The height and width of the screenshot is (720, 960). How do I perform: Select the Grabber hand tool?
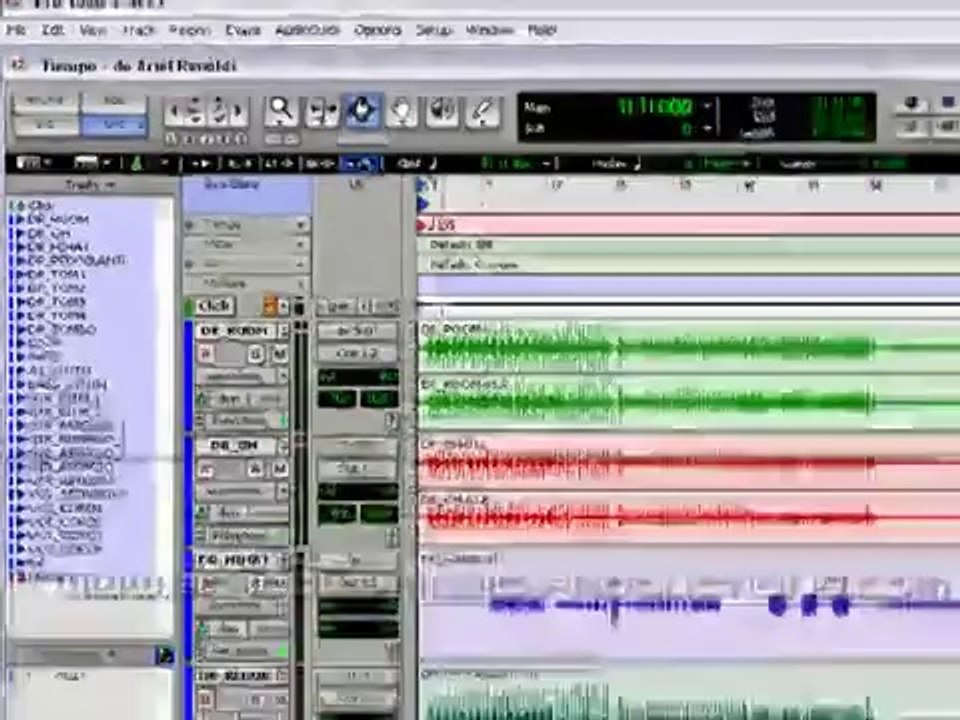point(402,110)
